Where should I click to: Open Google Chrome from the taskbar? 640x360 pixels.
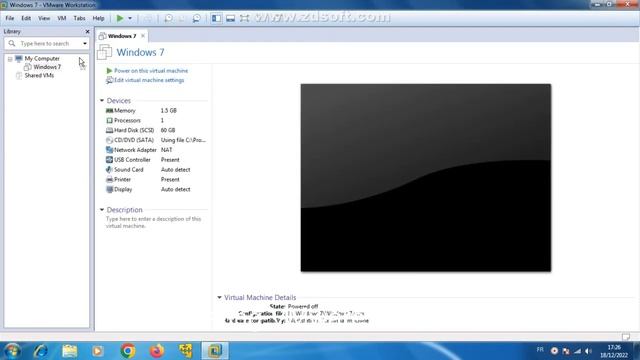click(x=128, y=351)
